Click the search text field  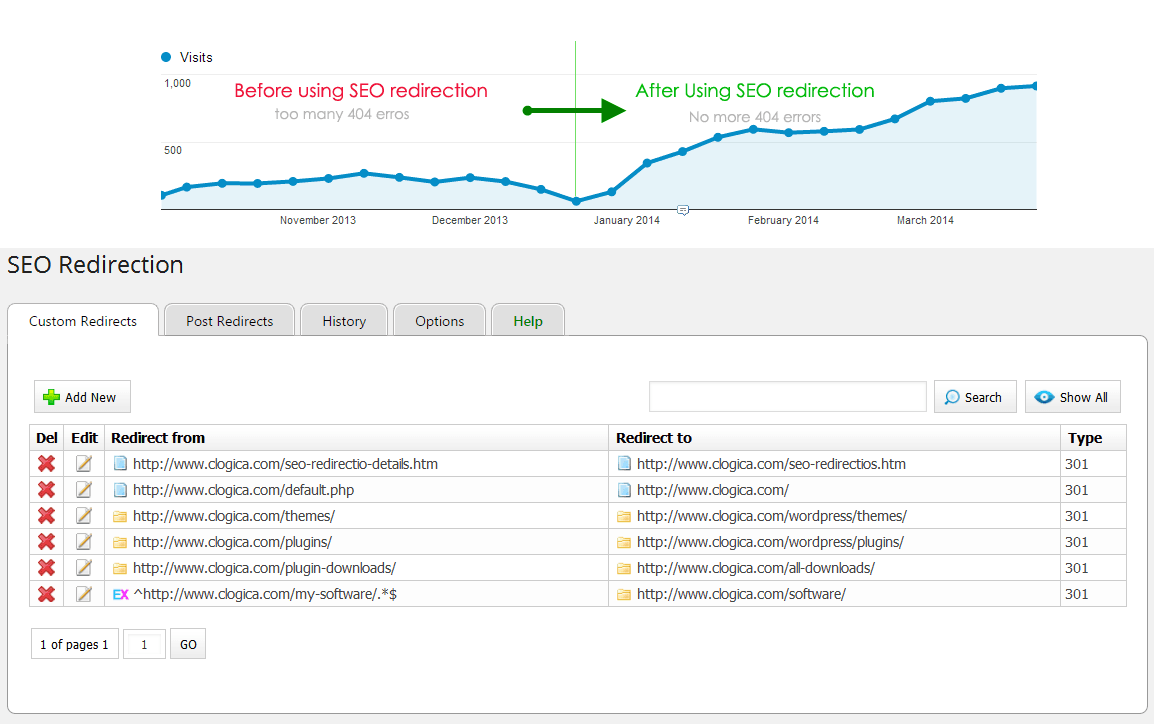(787, 396)
